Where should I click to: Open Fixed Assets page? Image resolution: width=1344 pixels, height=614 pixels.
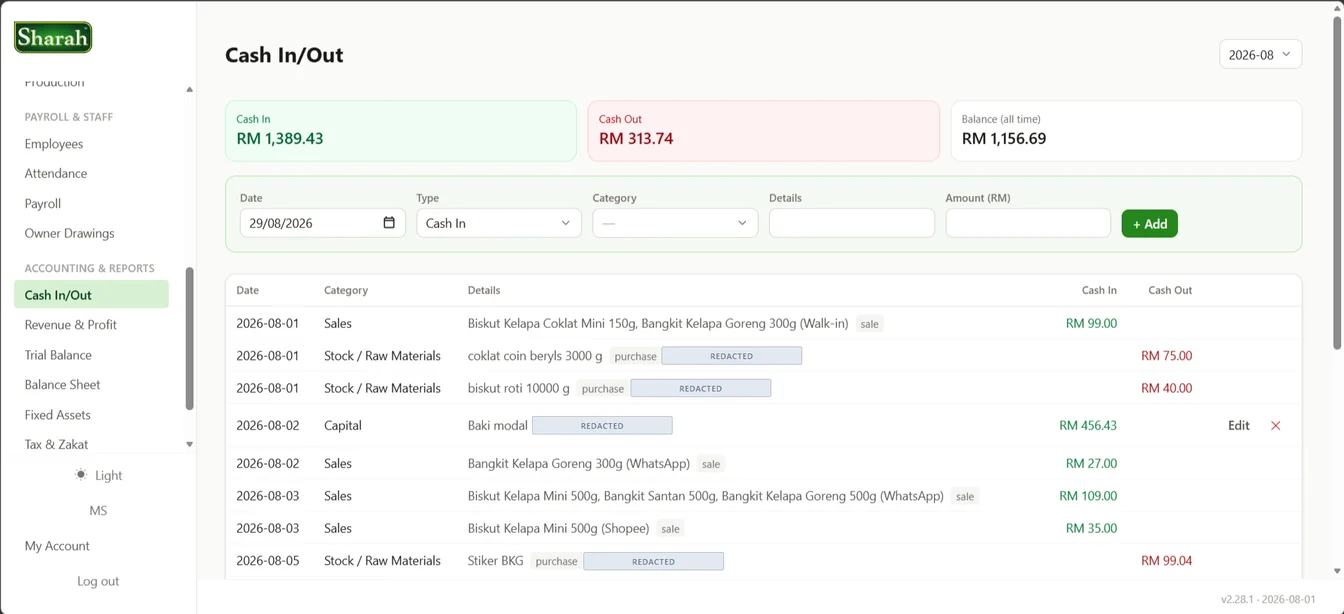pos(58,415)
